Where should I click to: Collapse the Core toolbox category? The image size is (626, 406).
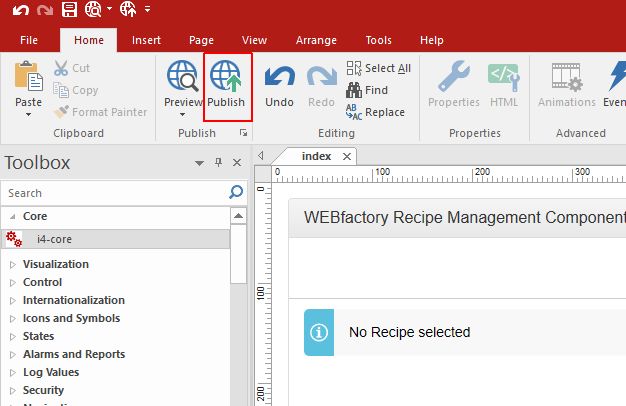13,217
